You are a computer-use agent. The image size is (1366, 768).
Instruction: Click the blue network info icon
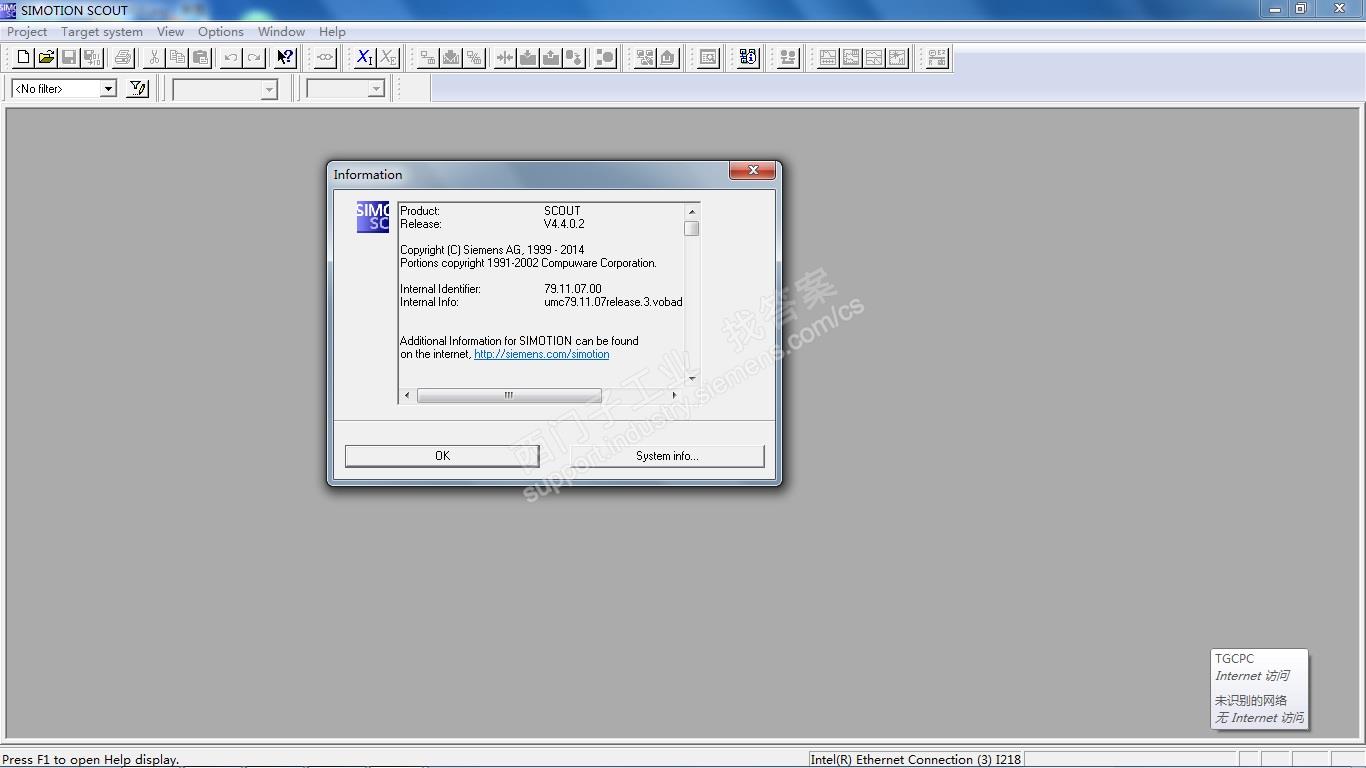pyautogui.click(x=748, y=58)
